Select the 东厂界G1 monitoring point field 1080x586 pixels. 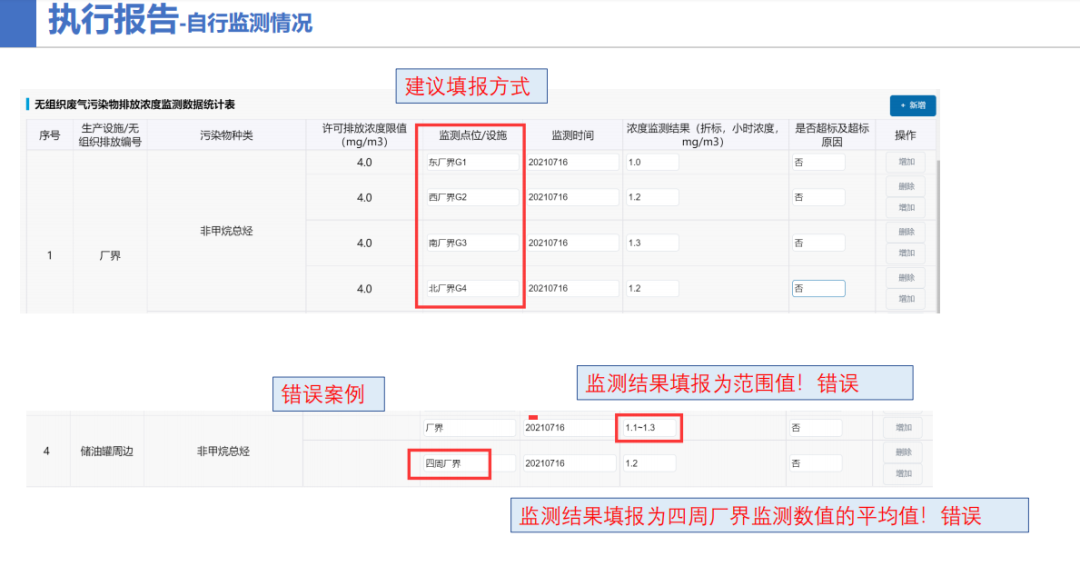[x=472, y=162]
